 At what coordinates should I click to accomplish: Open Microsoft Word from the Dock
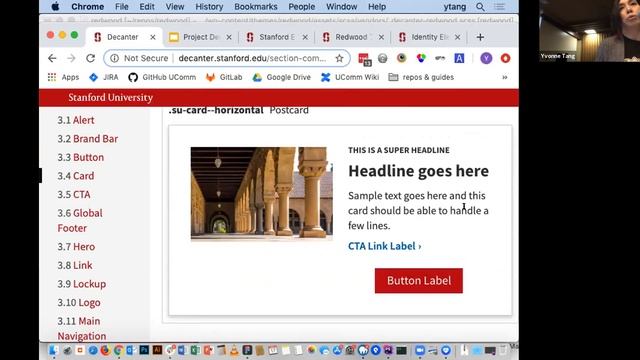pos(182,350)
